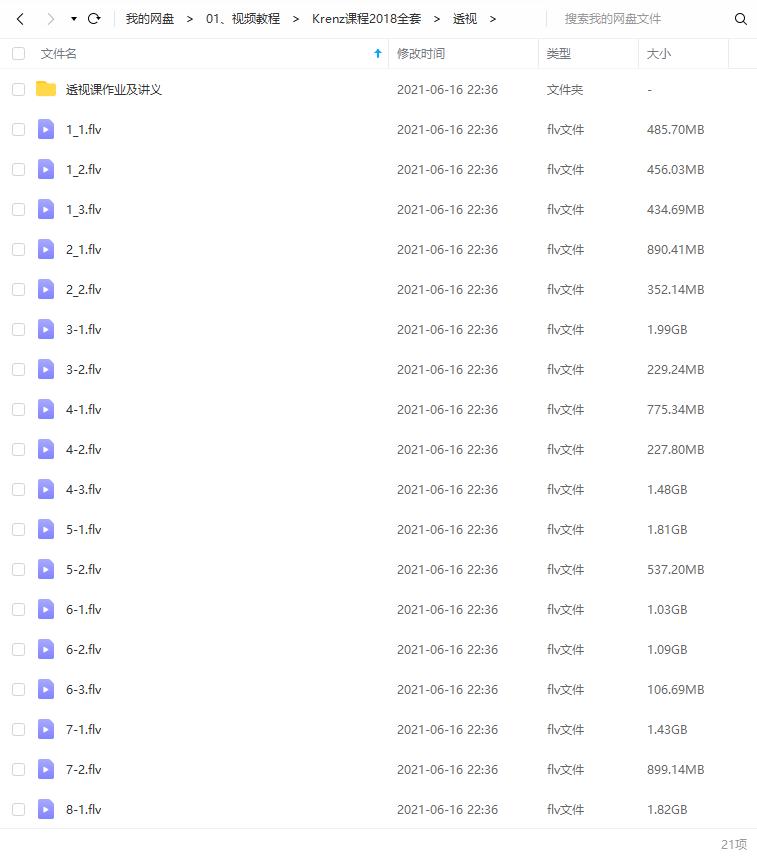The width and height of the screenshot is (757, 862).
Task: Check the box for 7-2.flv
Action: coord(19,769)
